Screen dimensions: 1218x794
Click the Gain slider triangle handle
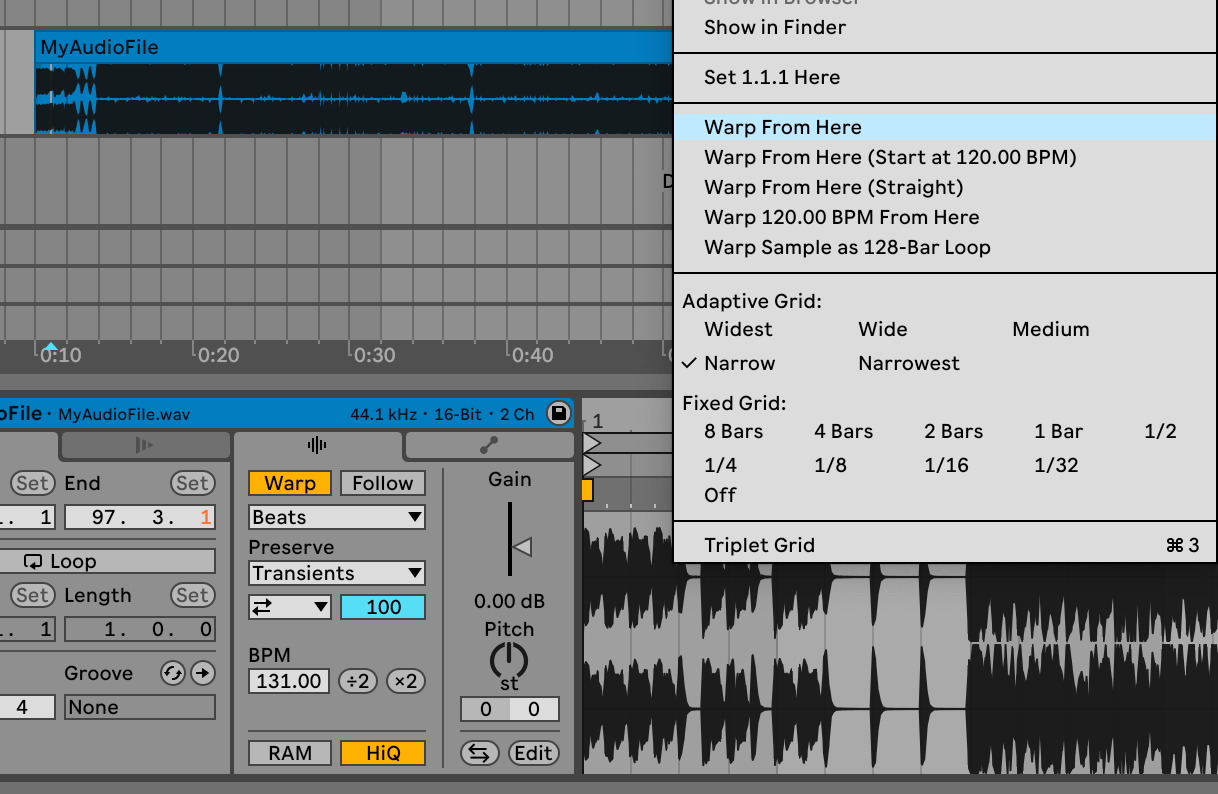point(522,545)
